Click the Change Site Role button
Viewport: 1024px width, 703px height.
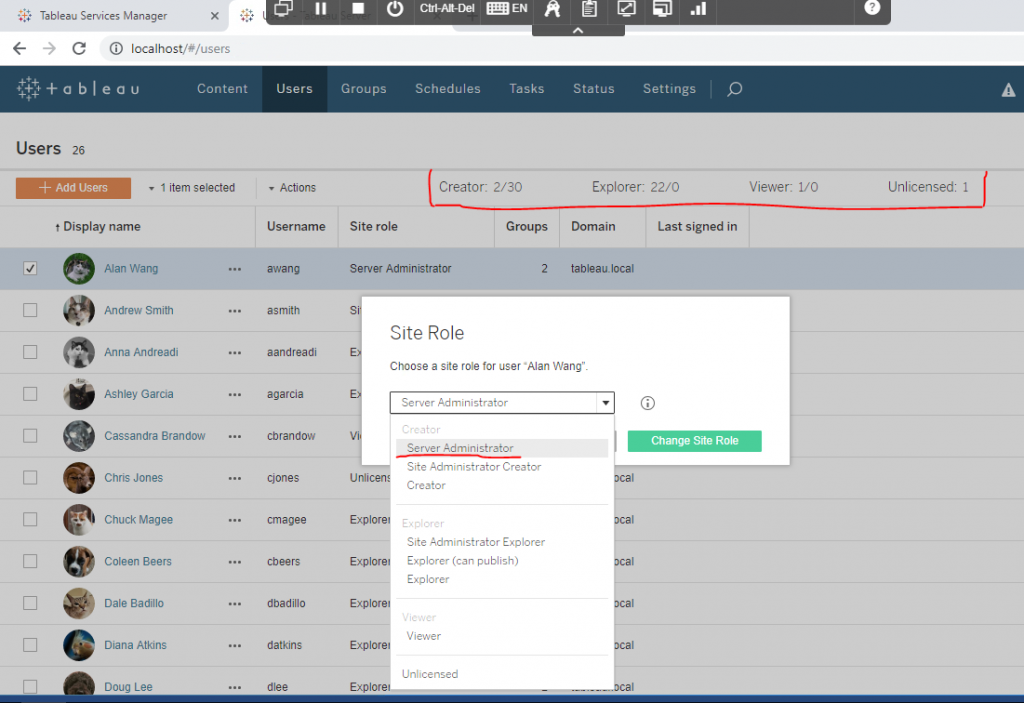(694, 440)
